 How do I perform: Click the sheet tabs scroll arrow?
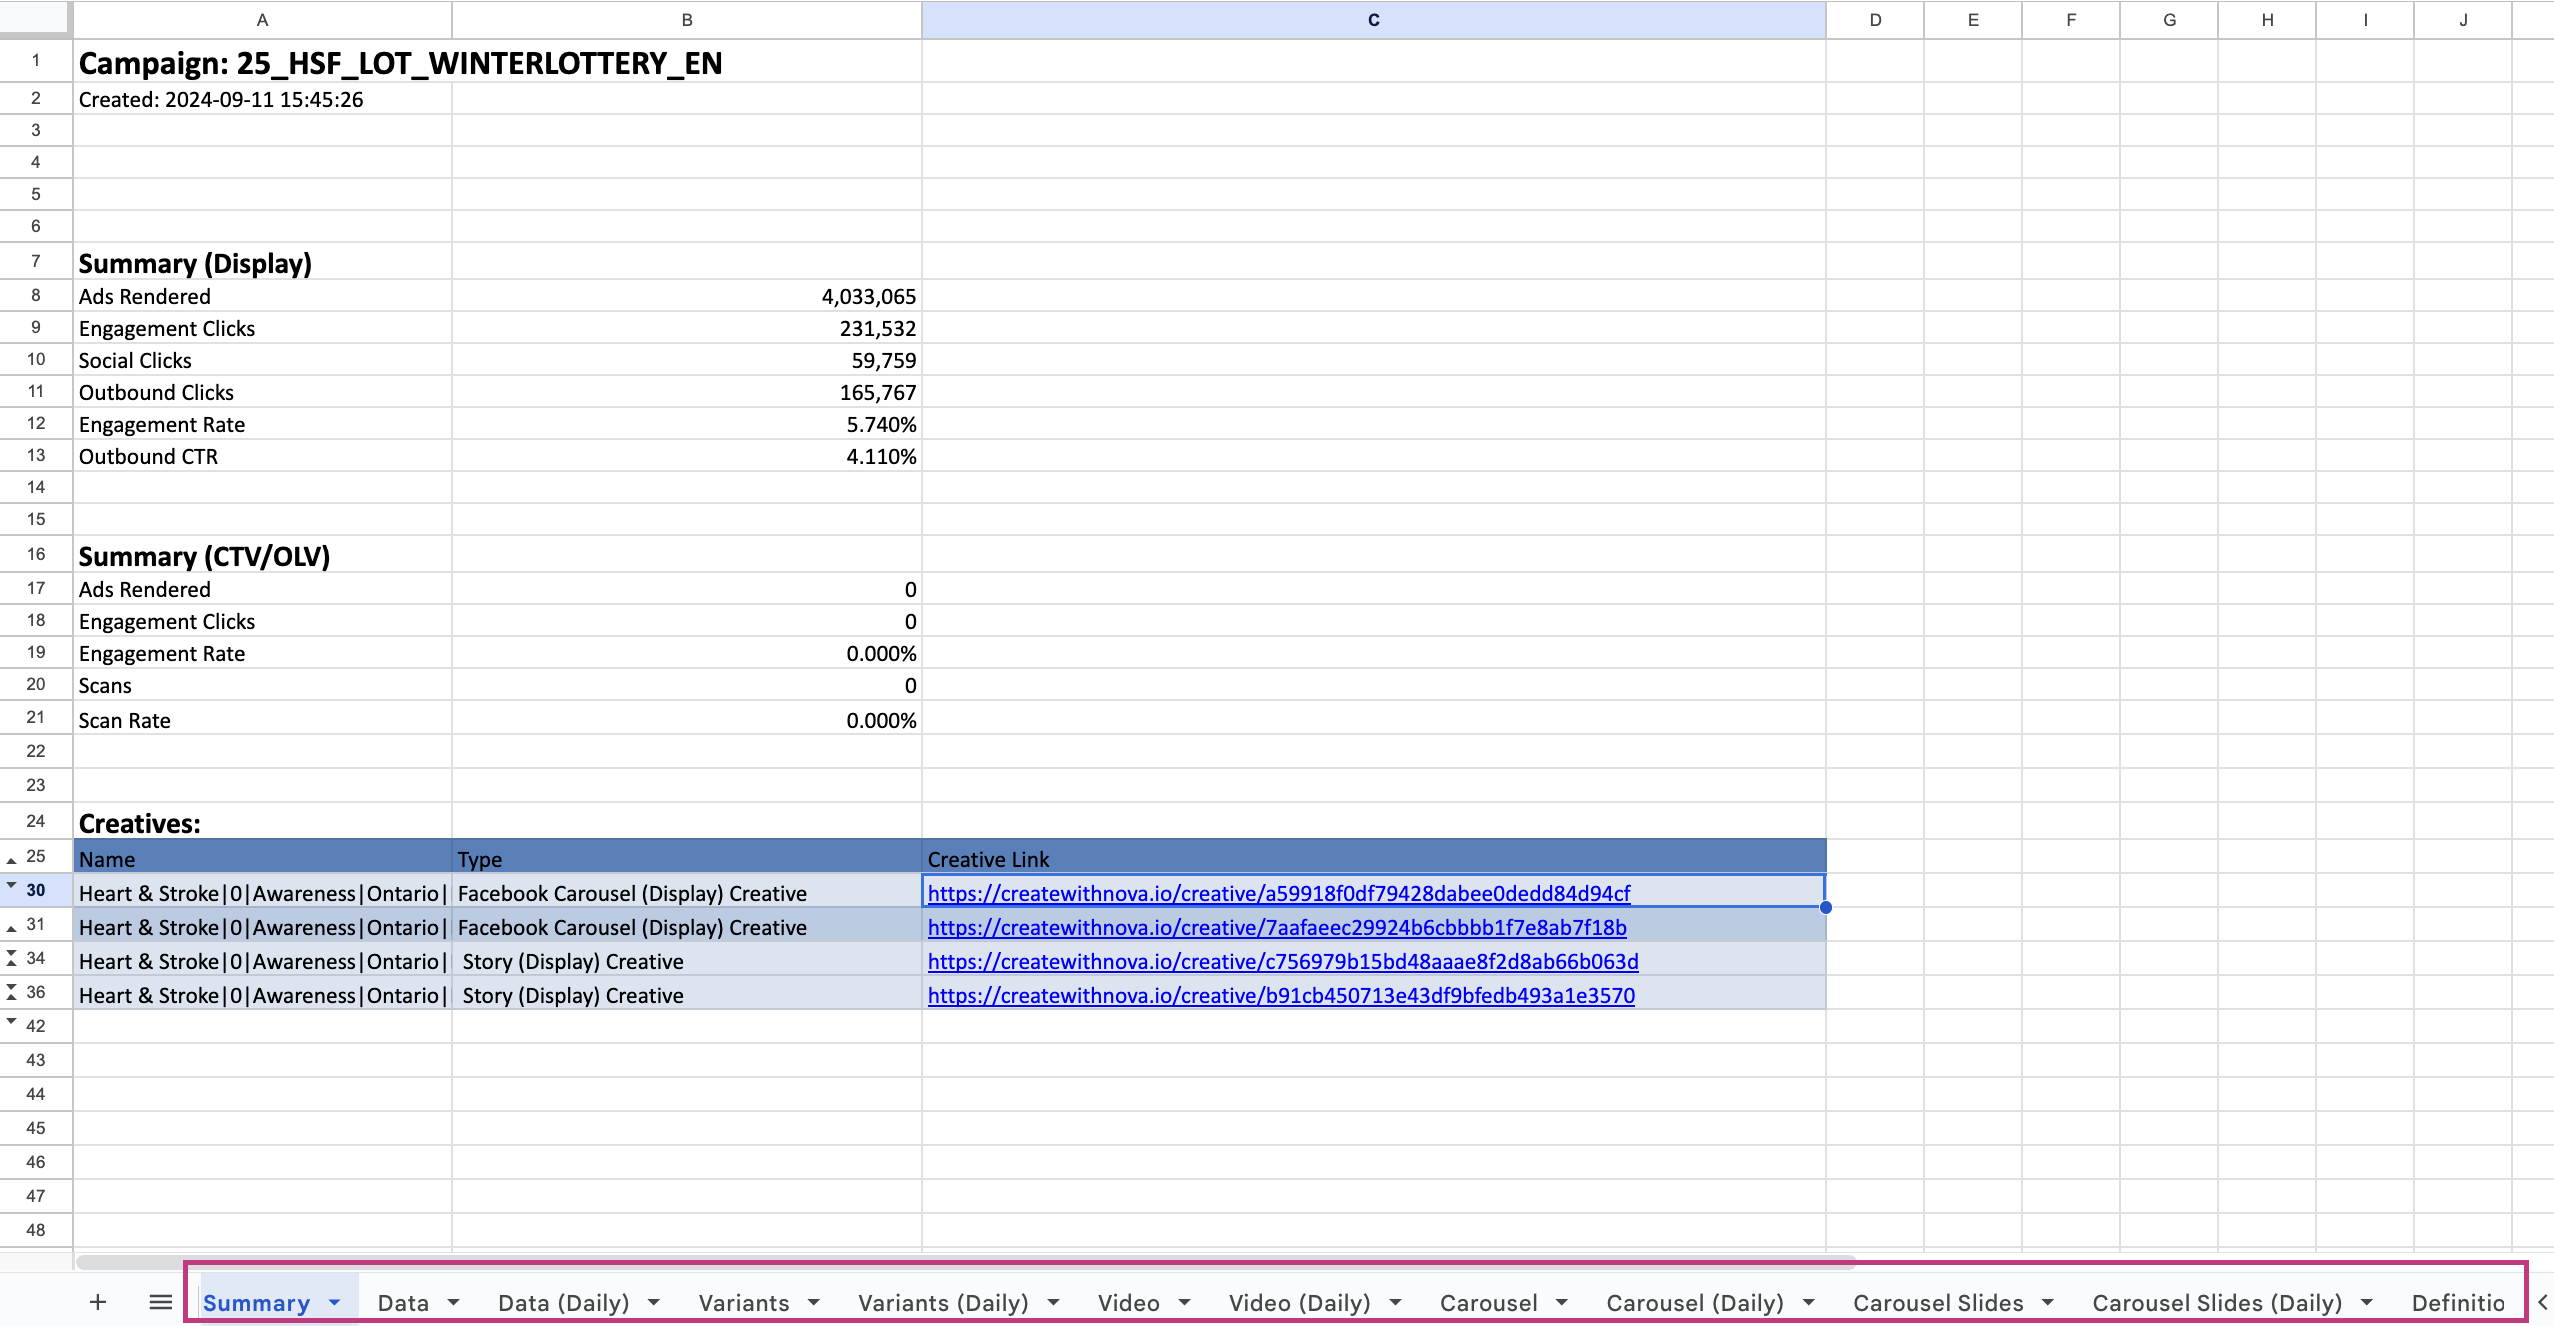click(x=2541, y=1302)
